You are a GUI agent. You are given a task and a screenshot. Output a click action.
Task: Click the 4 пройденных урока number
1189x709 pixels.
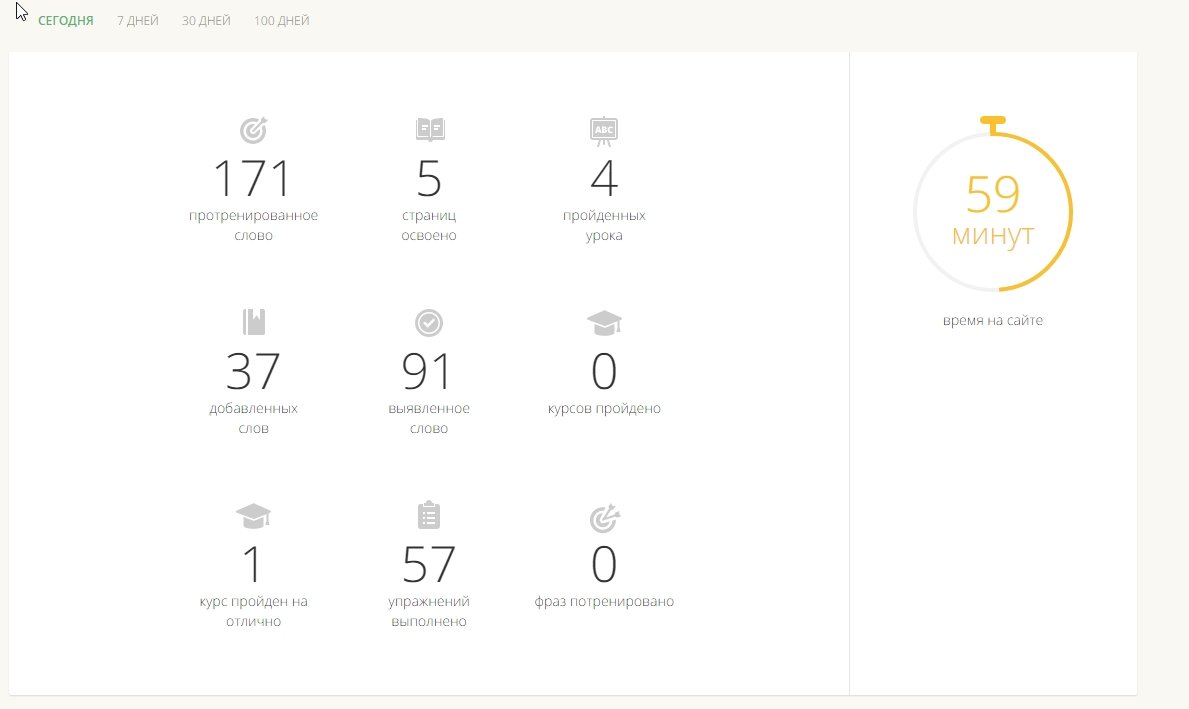pos(604,180)
